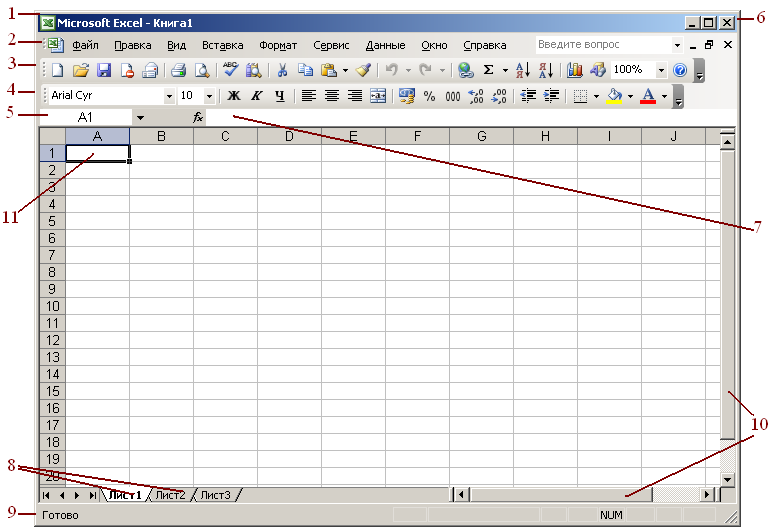Click the formula bar input area
The image size is (771, 532).
pyautogui.click(x=471, y=118)
